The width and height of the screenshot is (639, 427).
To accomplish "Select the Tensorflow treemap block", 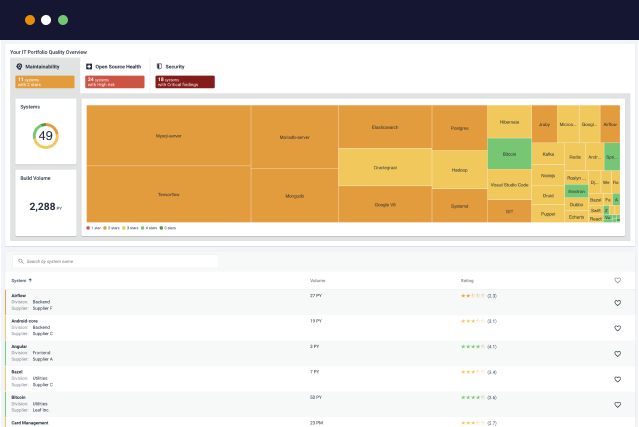I will (x=169, y=194).
